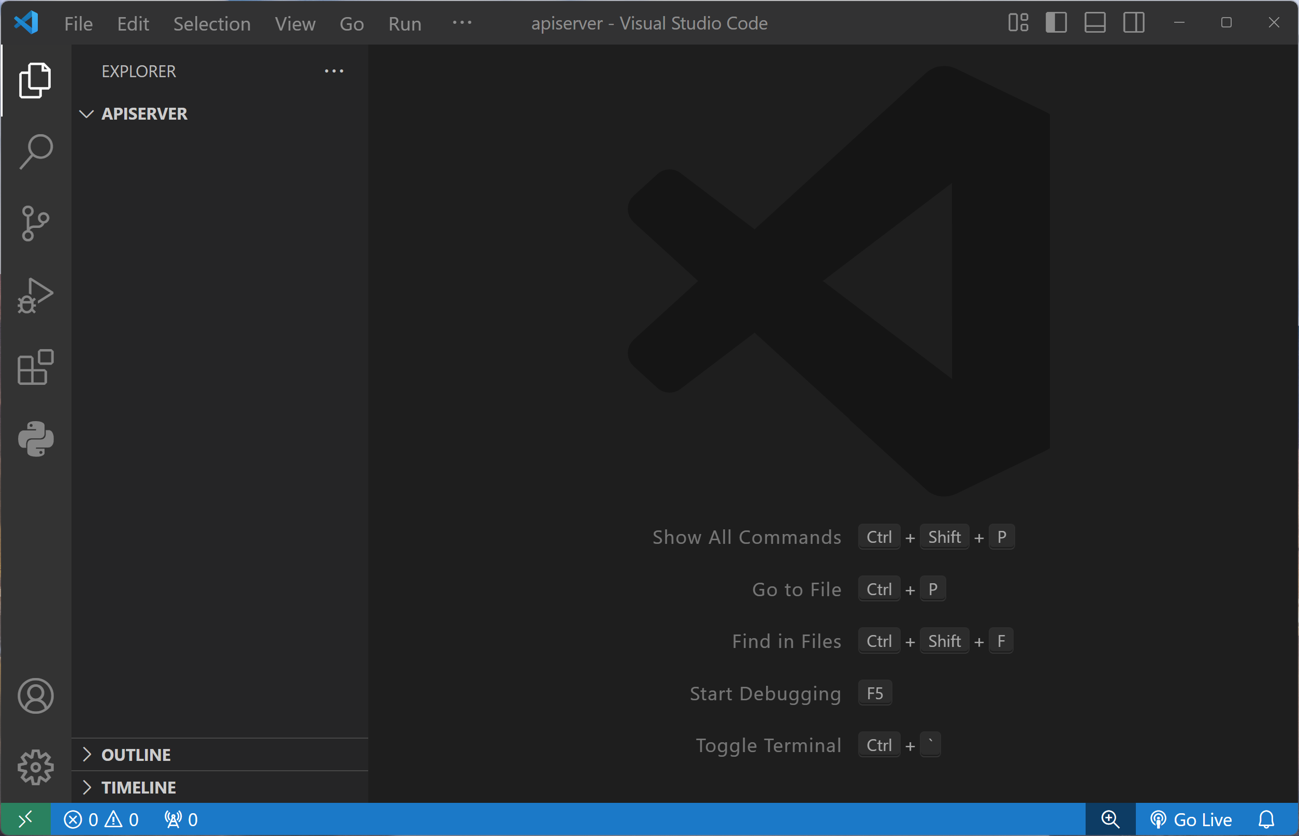Click the Start Debugging hint
This screenshot has width=1299, height=836.
766,693
